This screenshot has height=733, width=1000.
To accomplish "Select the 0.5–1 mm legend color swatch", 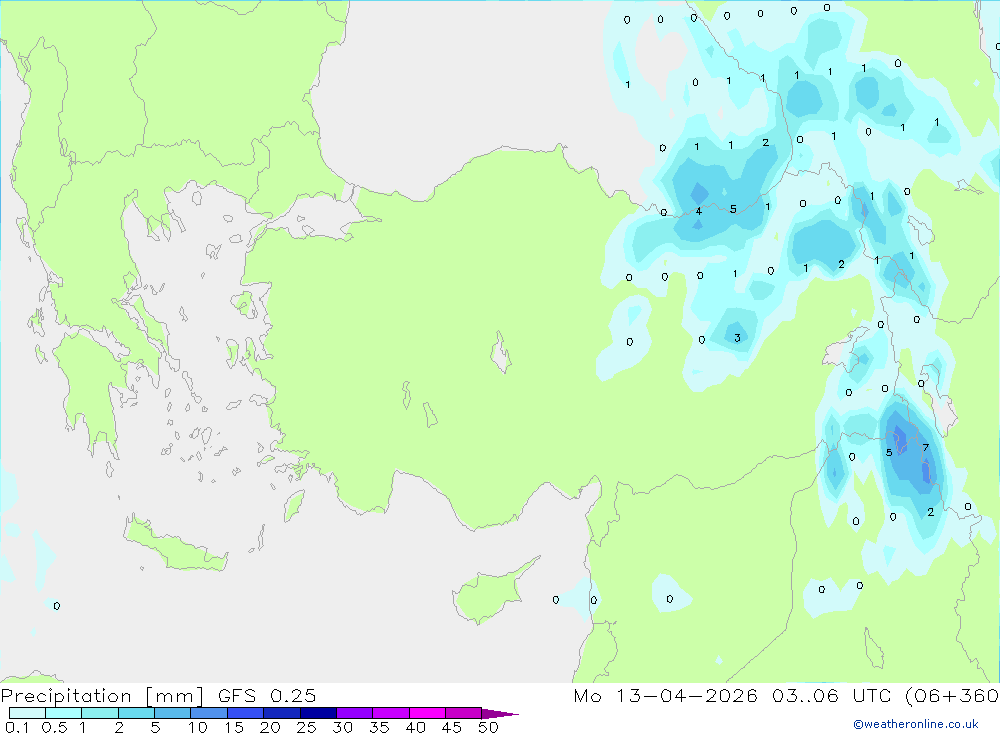I will pos(64,713).
